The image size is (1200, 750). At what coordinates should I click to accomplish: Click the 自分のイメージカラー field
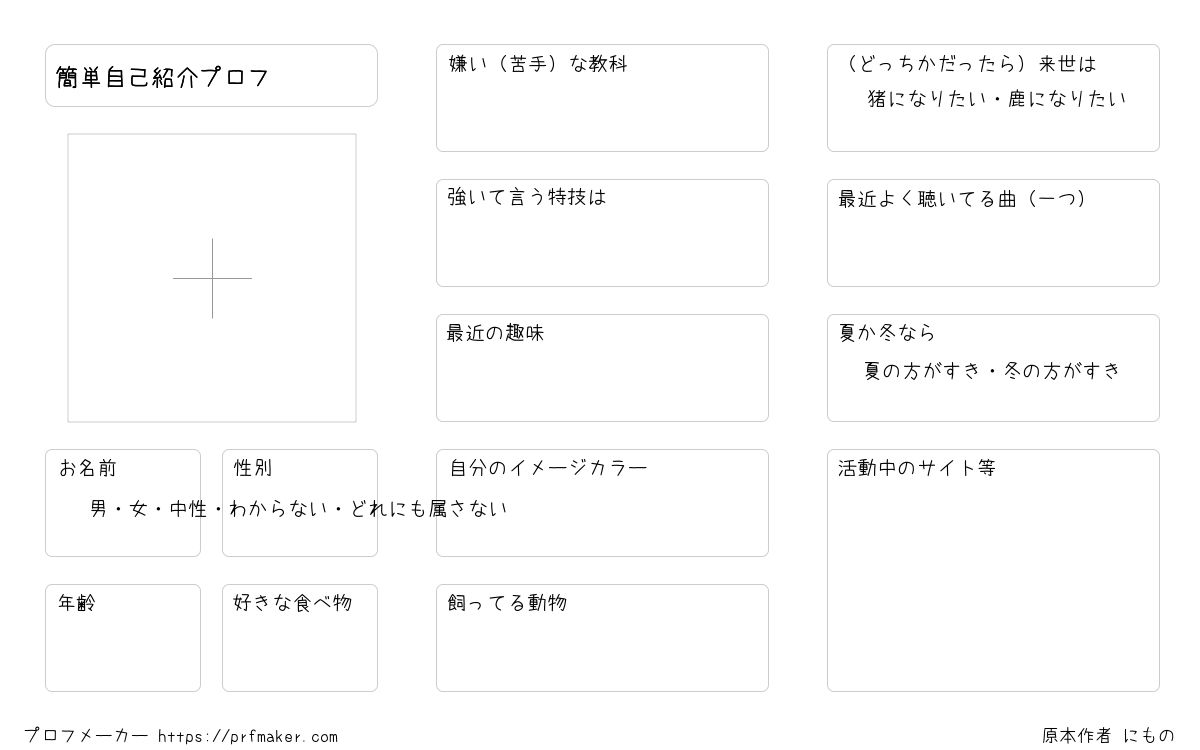coord(602,503)
